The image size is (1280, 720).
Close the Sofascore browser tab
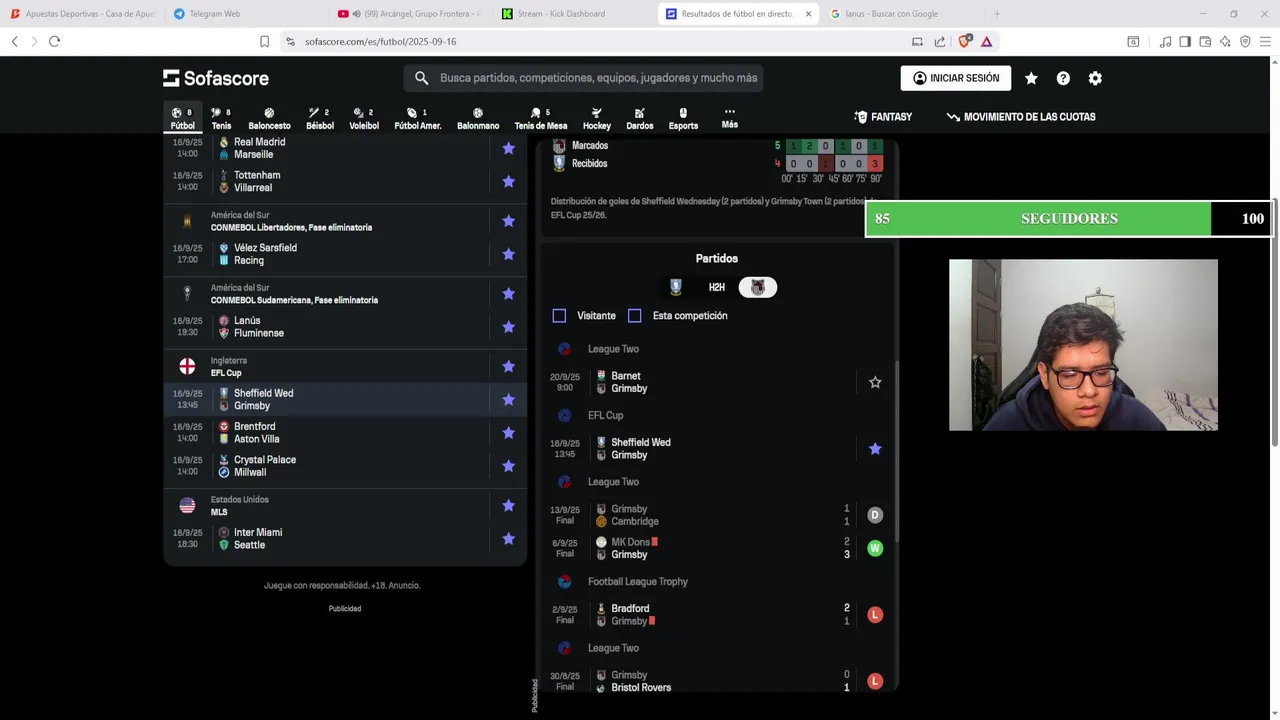click(808, 14)
